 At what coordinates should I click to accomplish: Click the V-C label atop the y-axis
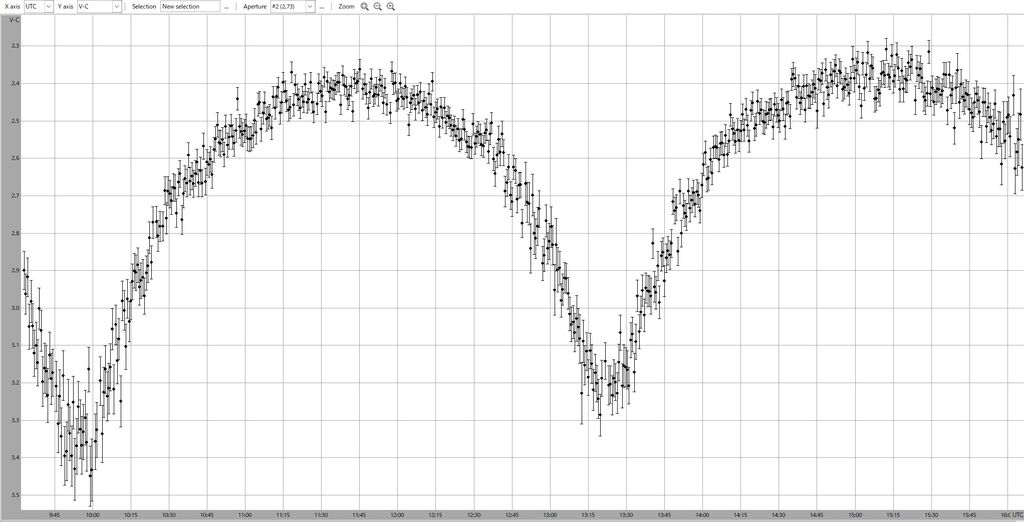point(14,20)
